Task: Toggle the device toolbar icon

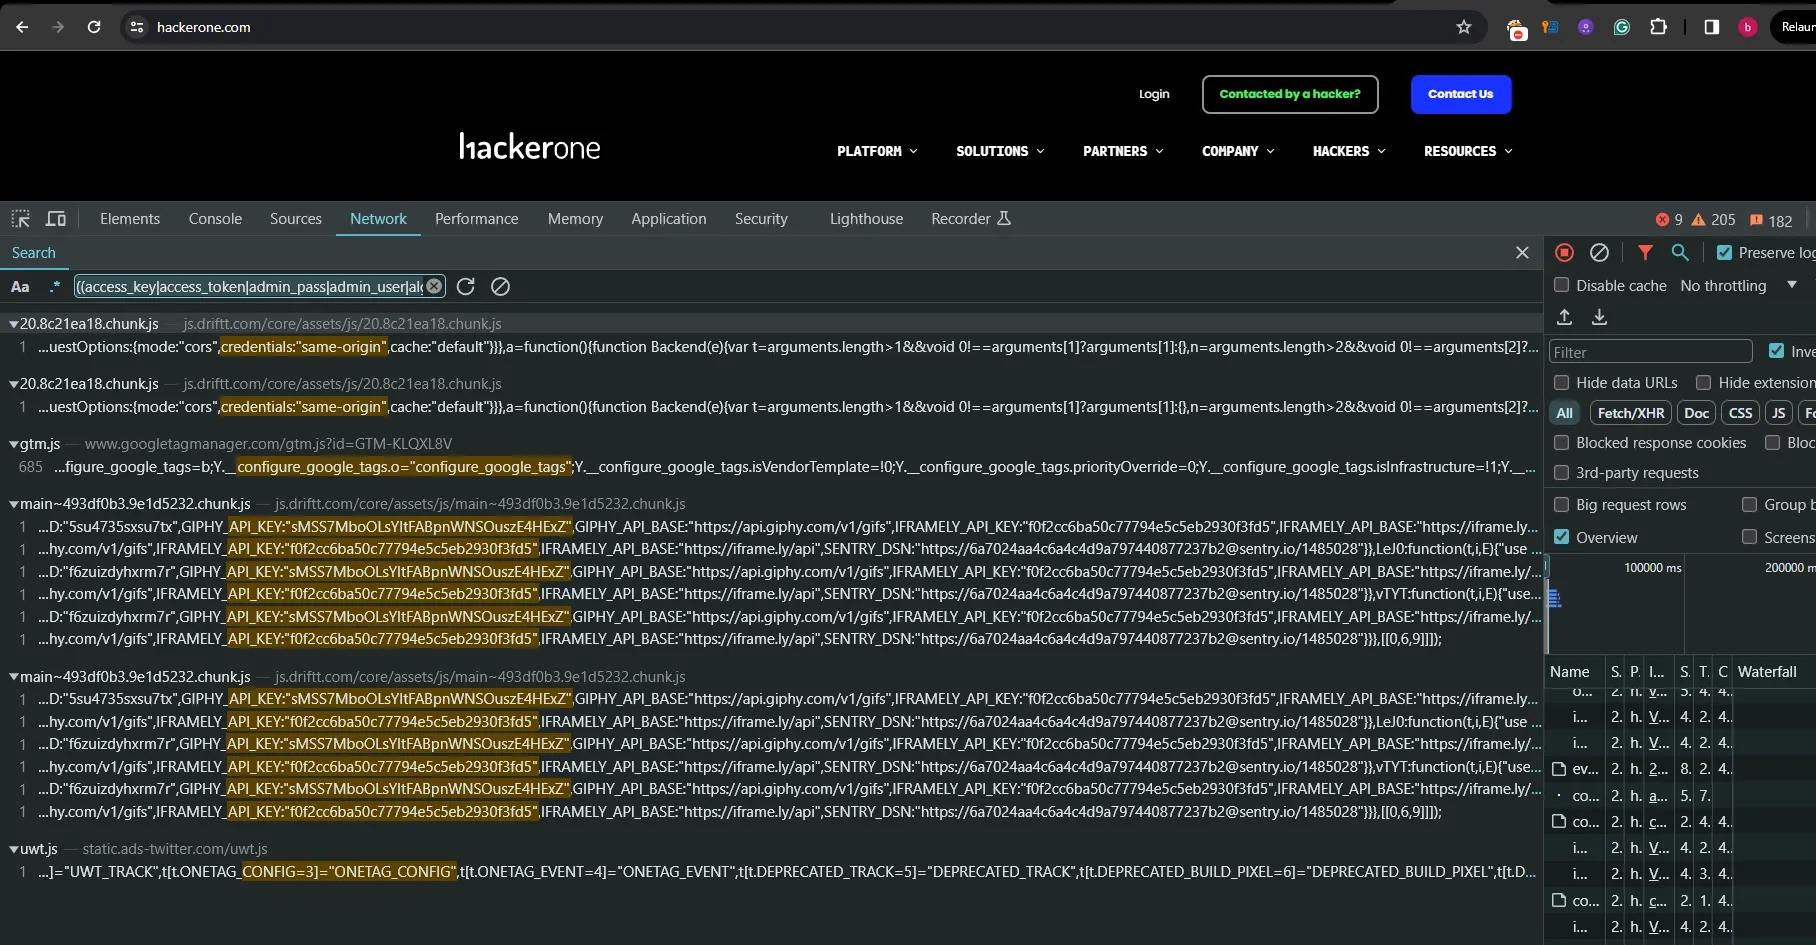Action: pos(56,219)
